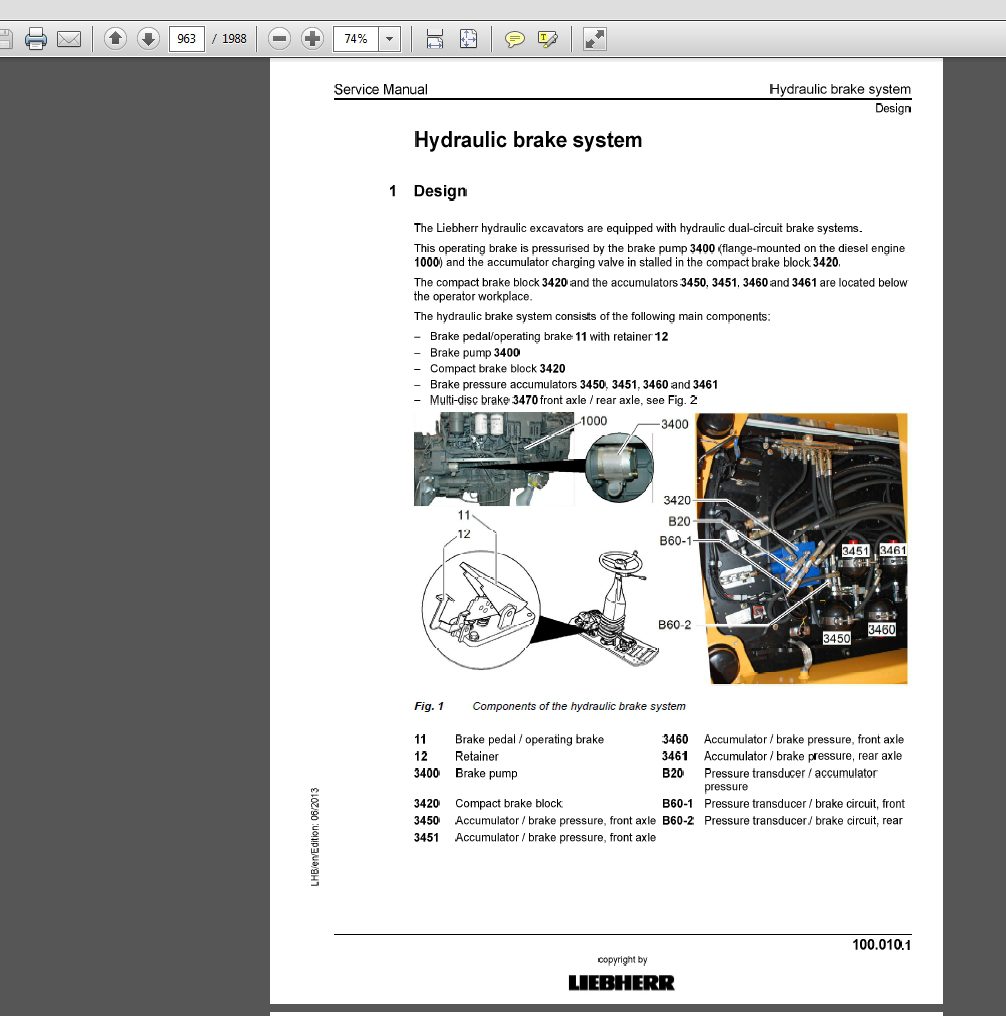Click legend entry 'Retainer'
This screenshot has height=1016, width=1006.
pos(477,756)
